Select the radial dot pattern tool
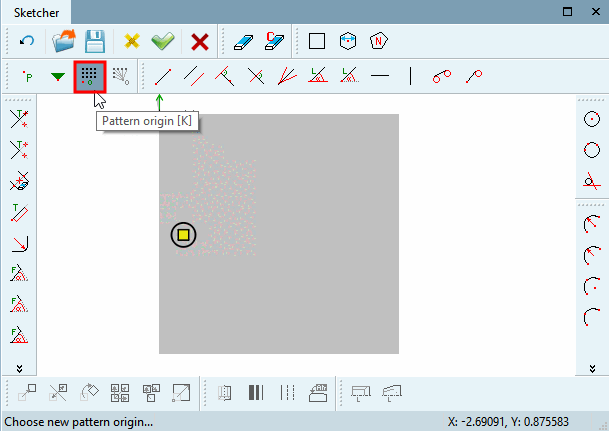Screen dimensions: 609x431 [x=121, y=76]
